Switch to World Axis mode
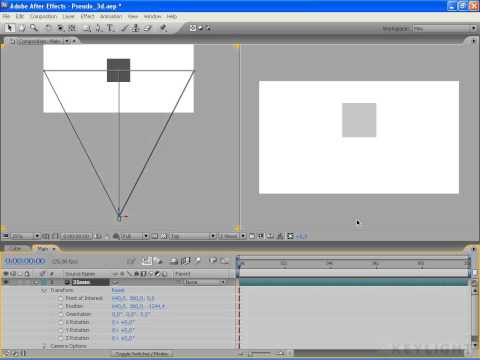The height and width of the screenshot is (360, 480). 200,28
